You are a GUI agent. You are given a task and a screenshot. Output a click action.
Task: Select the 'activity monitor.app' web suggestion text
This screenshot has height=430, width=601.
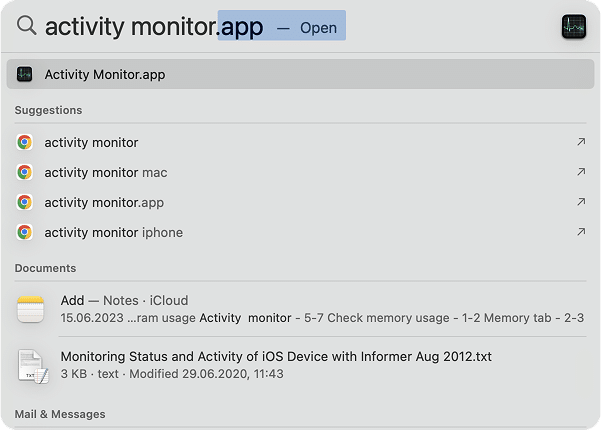tap(104, 202)
